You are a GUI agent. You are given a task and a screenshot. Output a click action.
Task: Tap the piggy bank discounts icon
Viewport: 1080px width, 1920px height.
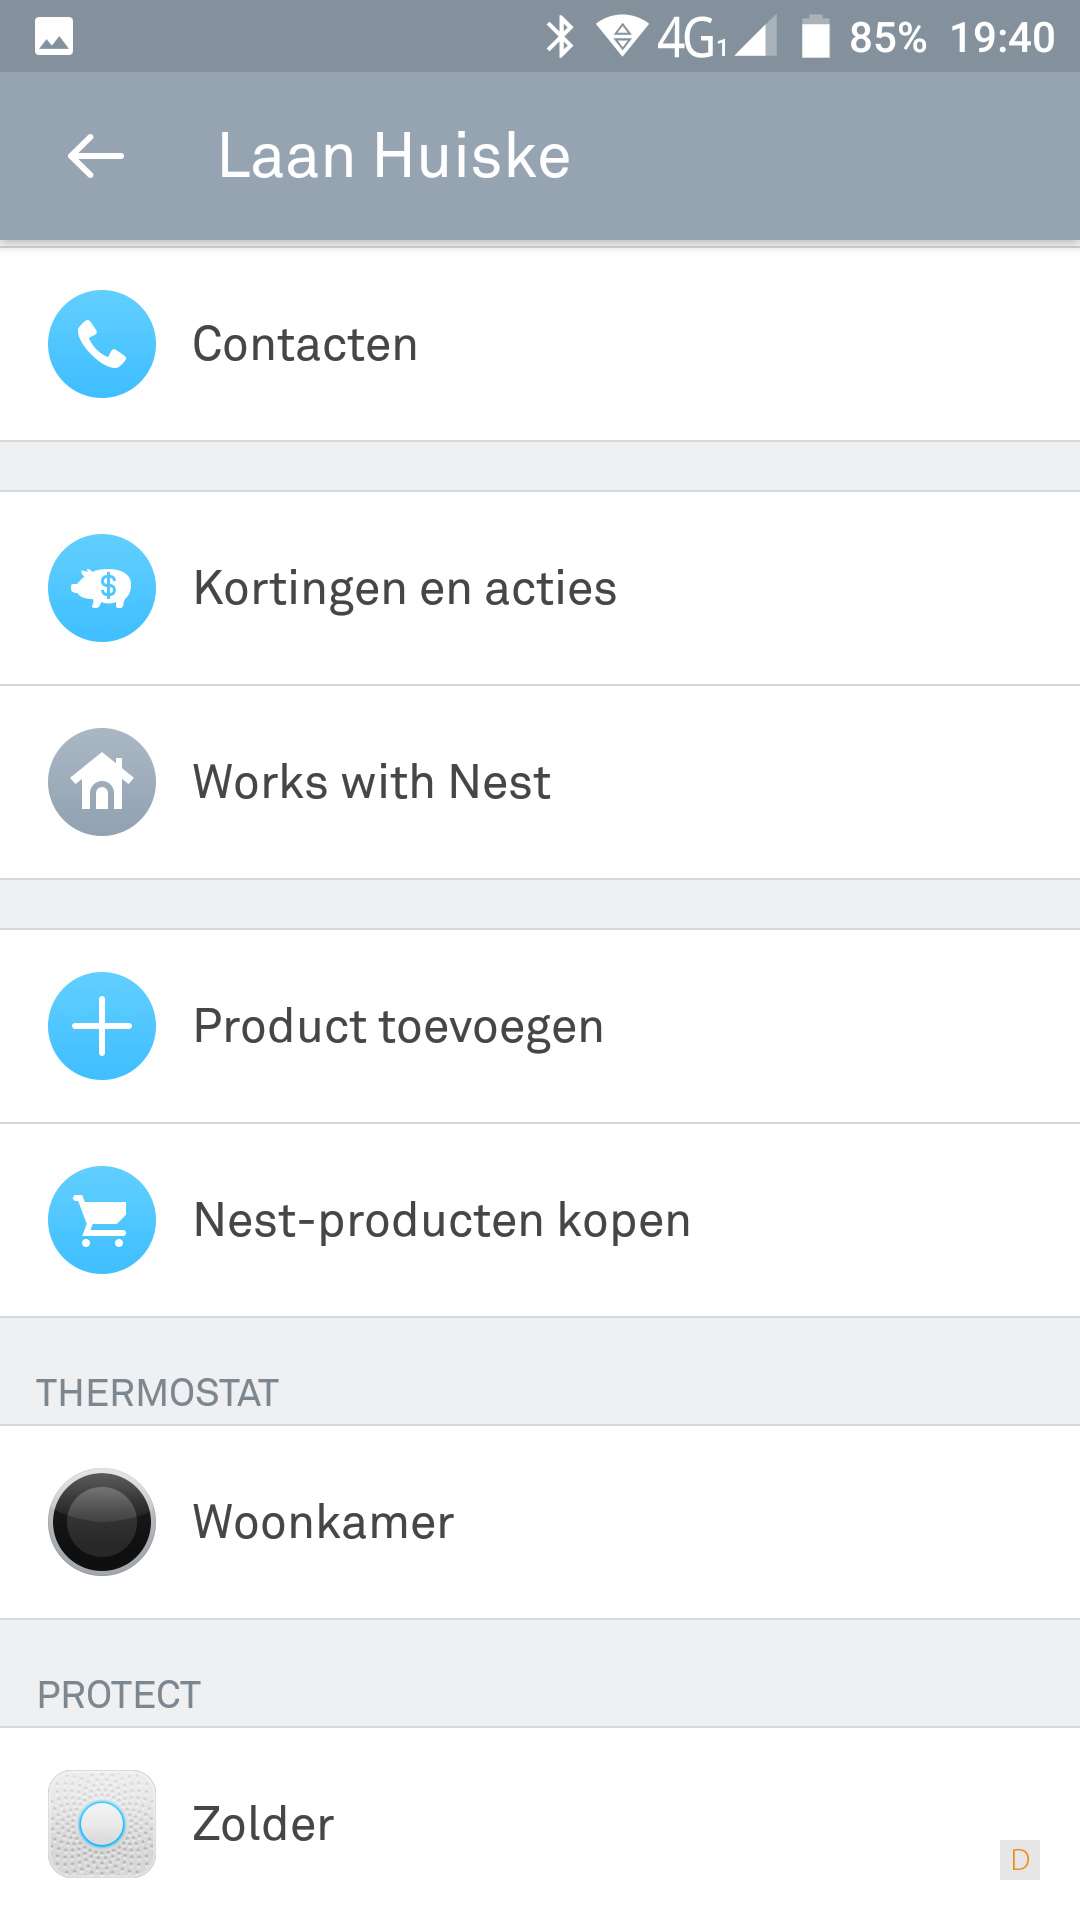click(x=102, y=588)
